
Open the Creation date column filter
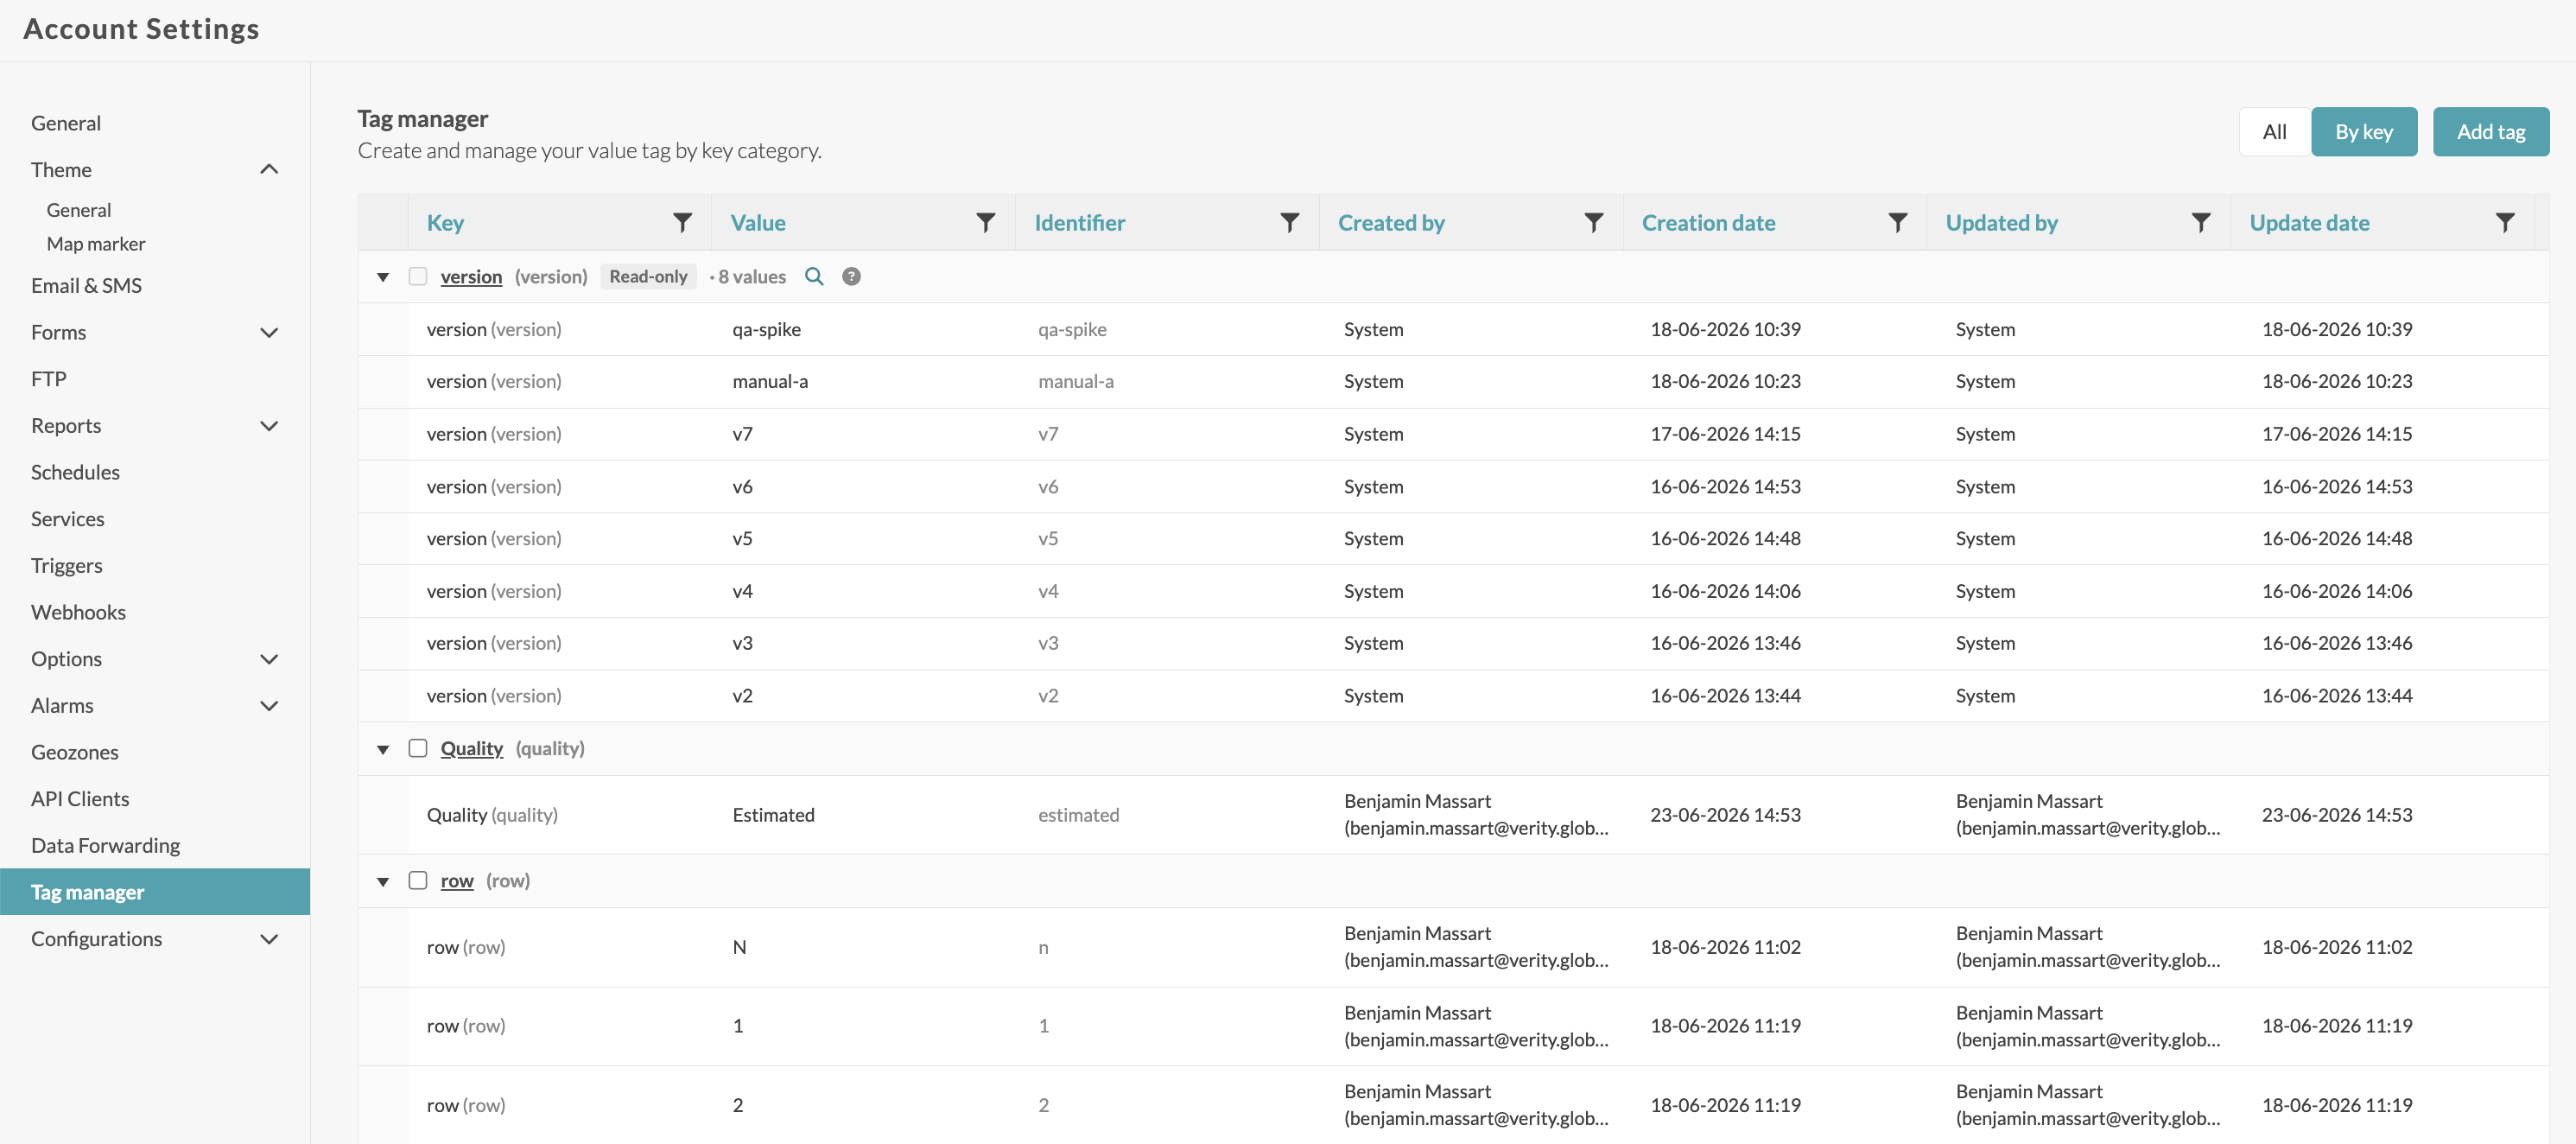point(1898,222)
